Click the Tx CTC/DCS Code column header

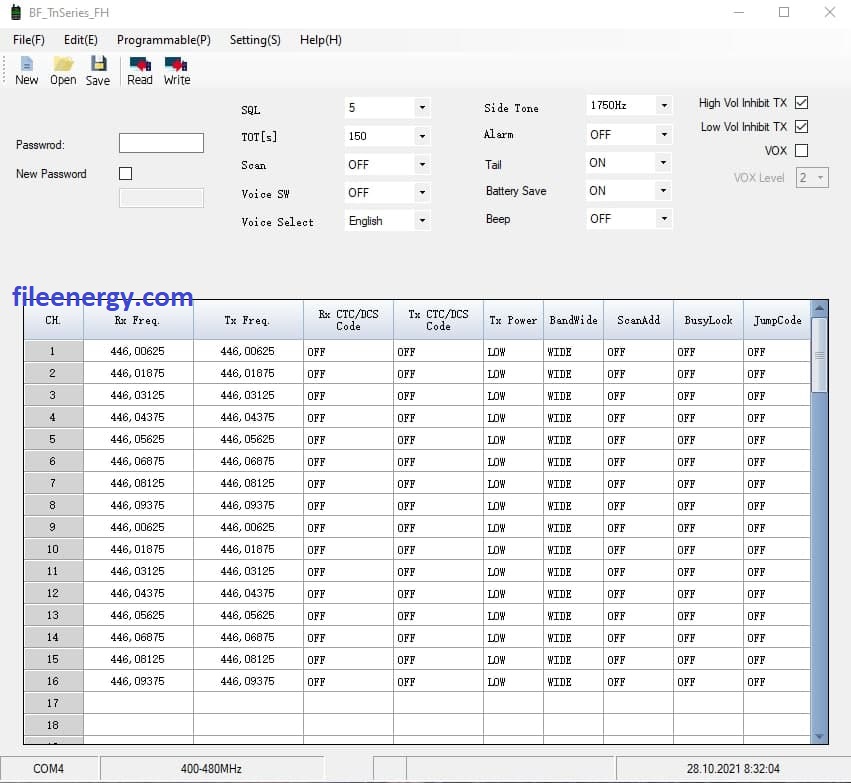(x=438, y=320)
